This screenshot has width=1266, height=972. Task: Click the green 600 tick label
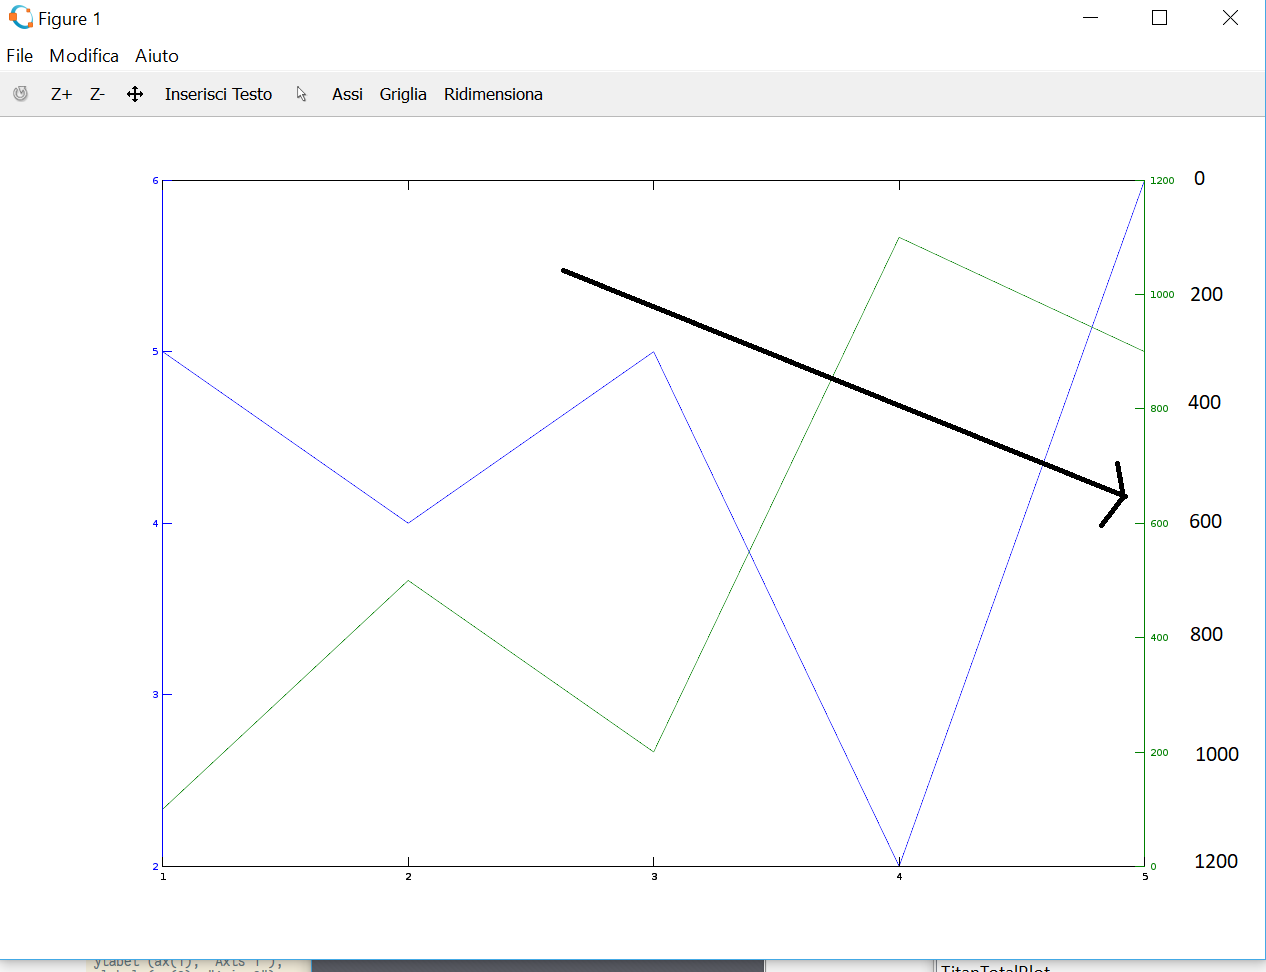(x=1159, y=524)
